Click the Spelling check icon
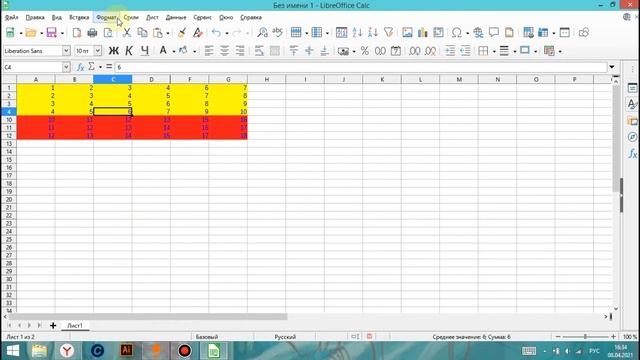The image size is (640, 360). click(278, 33)
